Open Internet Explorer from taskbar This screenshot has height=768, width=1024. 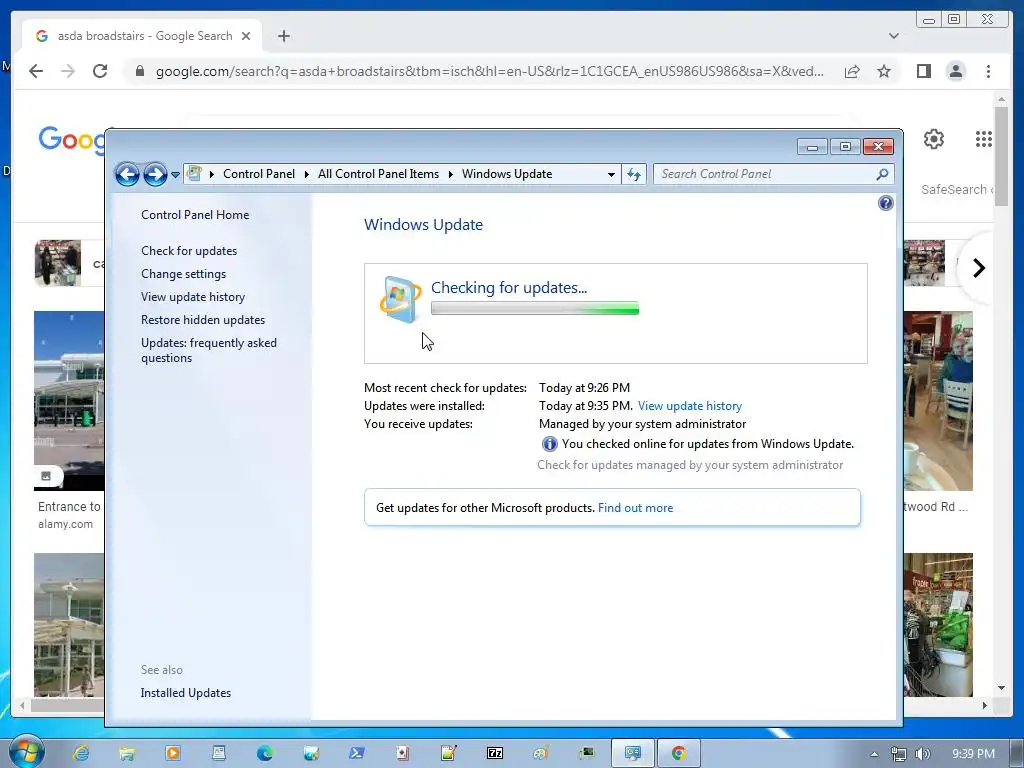click(81, 753)
